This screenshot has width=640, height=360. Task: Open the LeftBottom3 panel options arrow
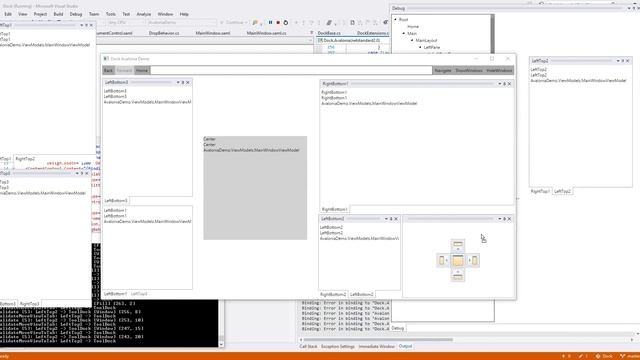click(x=178, y=82)
